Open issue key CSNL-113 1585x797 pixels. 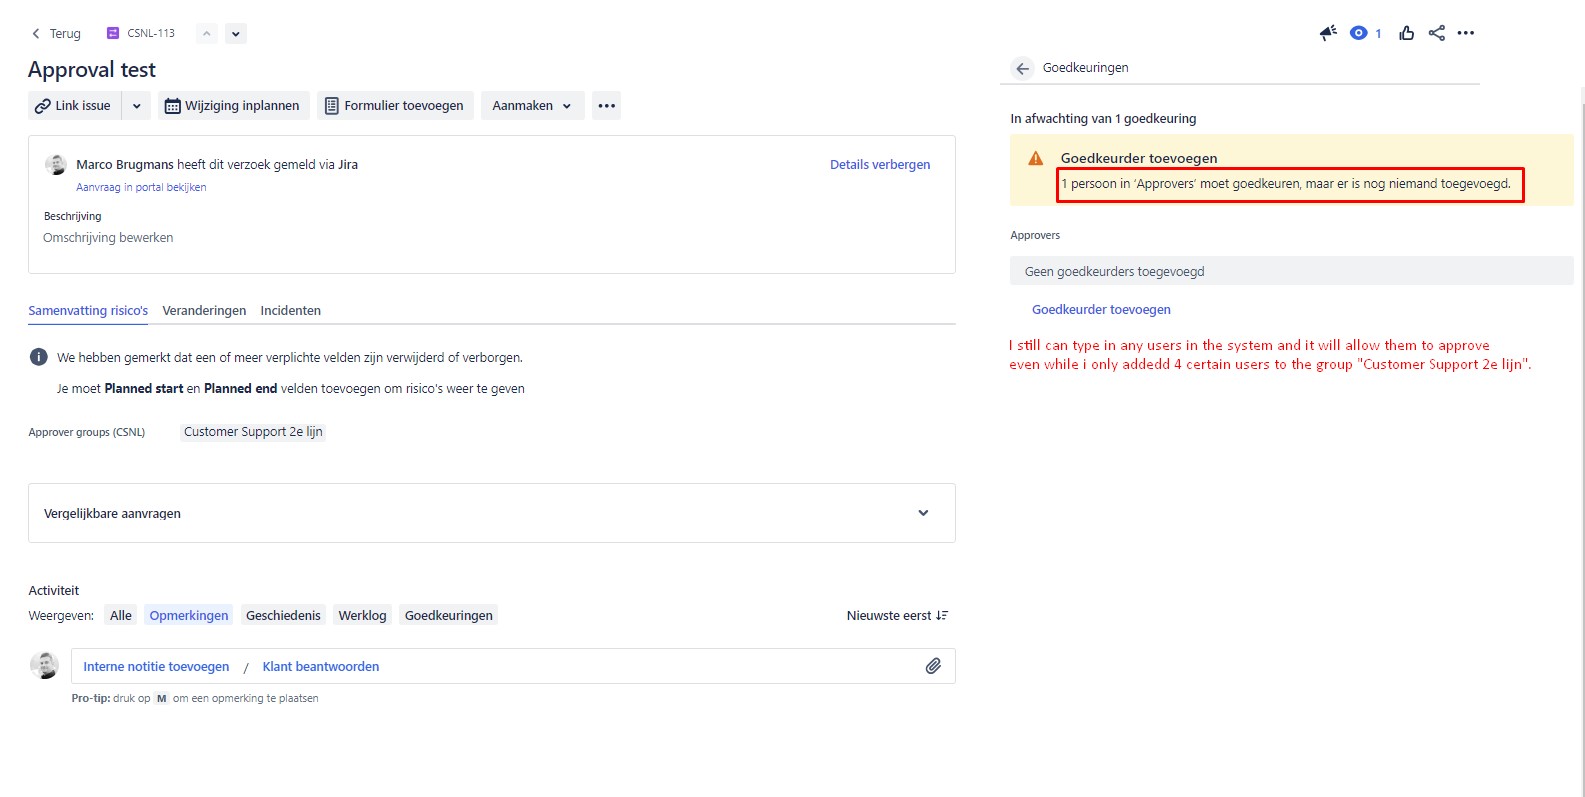click(151, 33)
